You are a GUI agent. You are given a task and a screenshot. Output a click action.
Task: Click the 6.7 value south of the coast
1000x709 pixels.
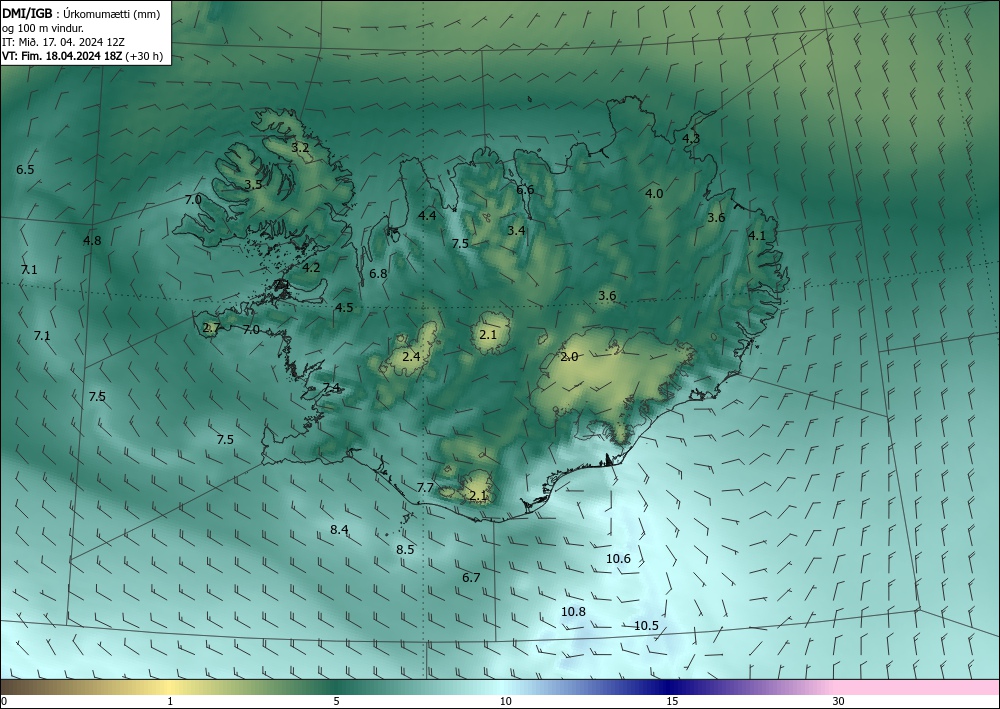tap(471, 578)
